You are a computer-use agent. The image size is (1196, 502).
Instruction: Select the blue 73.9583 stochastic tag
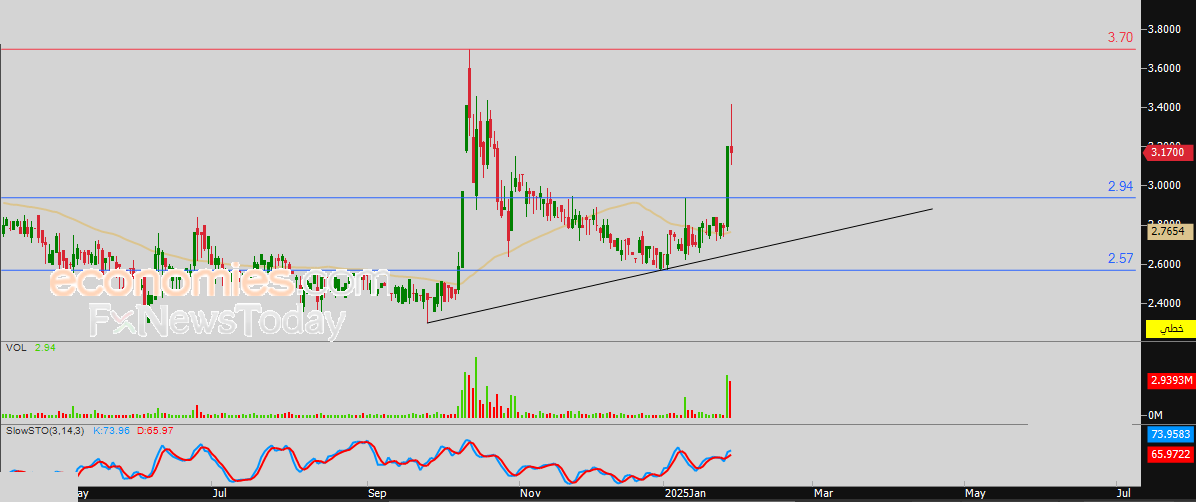pyautogui.click(x=1169, y=436)
